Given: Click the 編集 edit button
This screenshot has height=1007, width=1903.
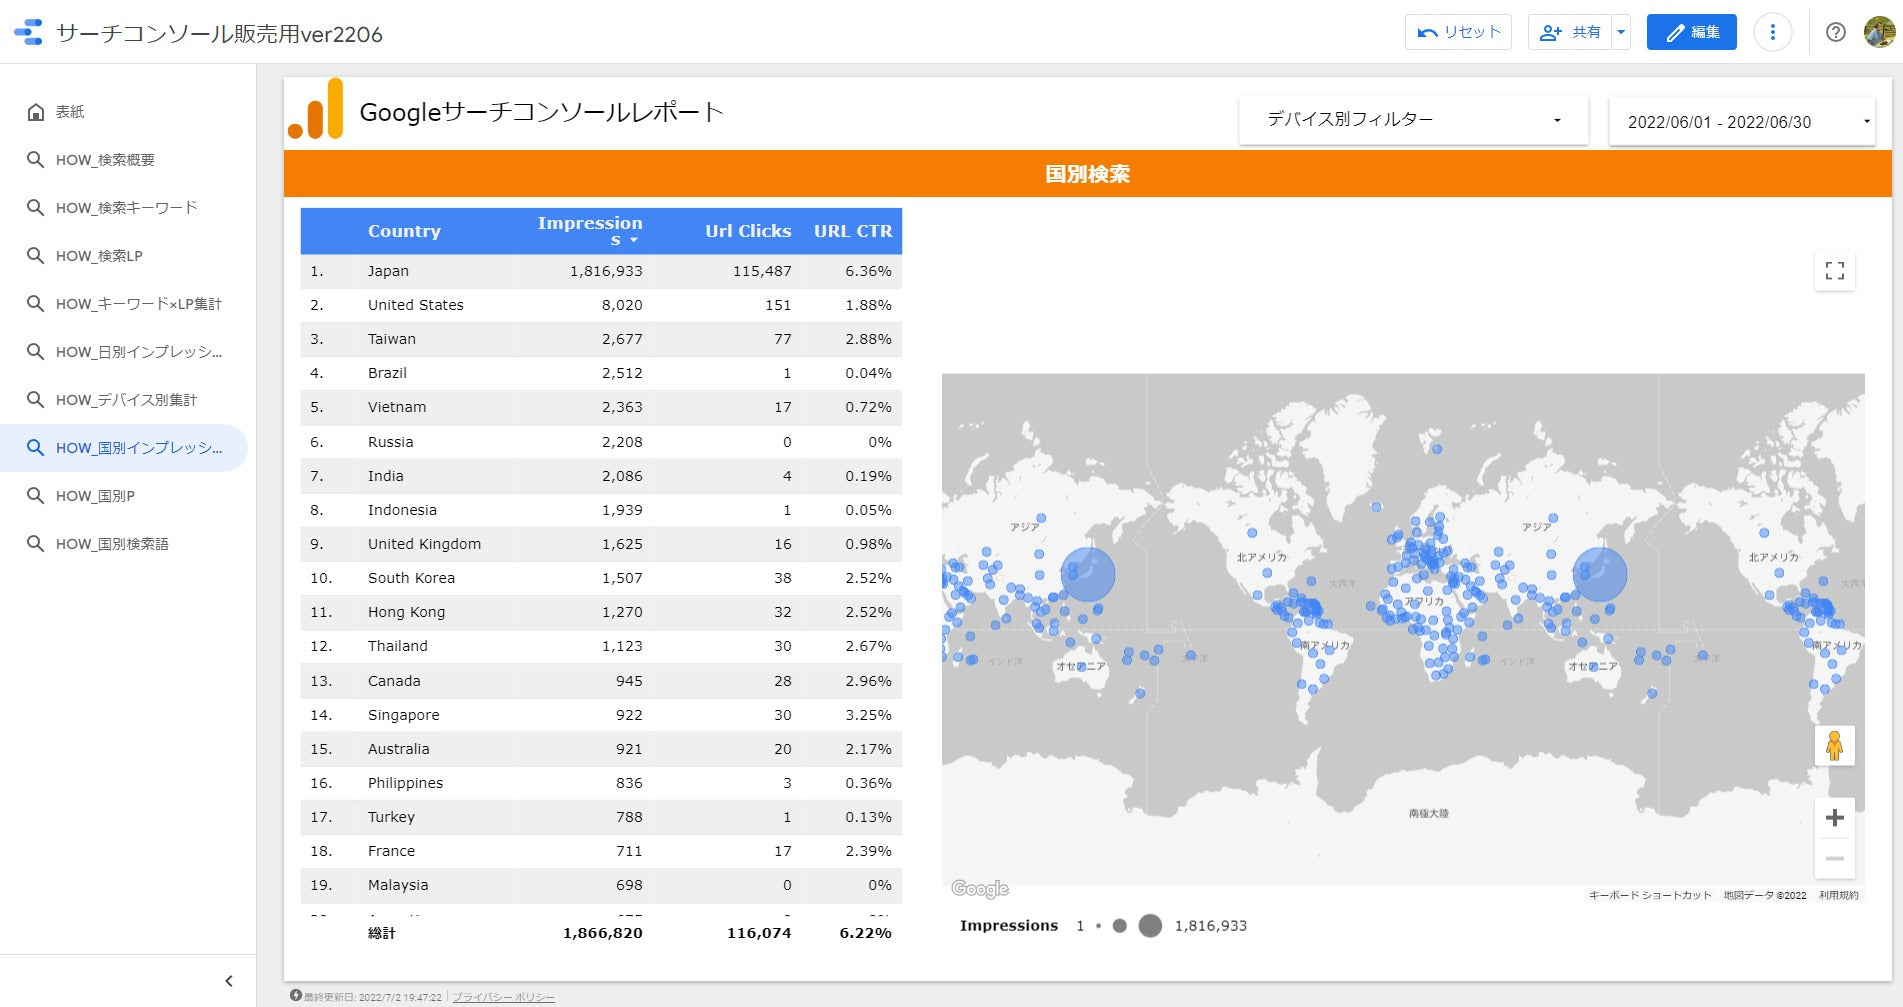Looking at the screenshot, I should point(1692,32).
